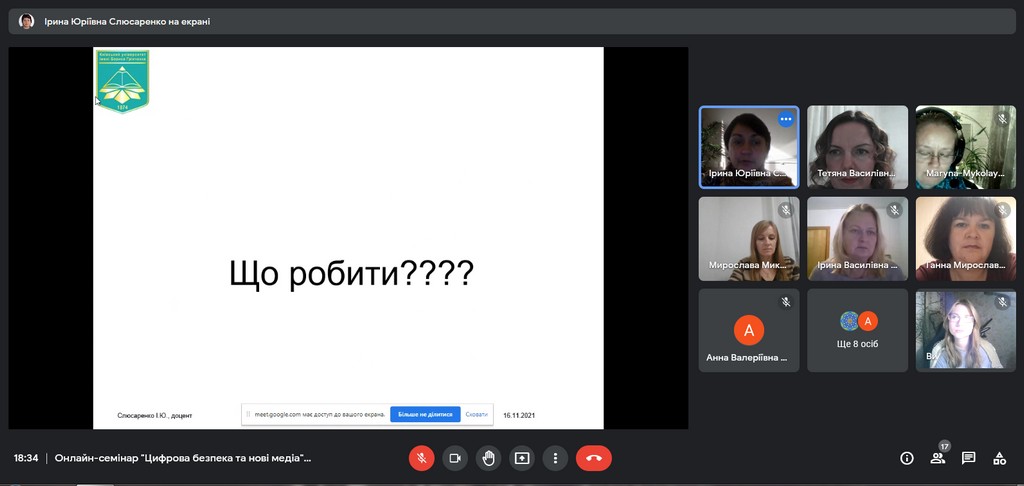Unmute the microphone with the red mic button

point(421,458)
